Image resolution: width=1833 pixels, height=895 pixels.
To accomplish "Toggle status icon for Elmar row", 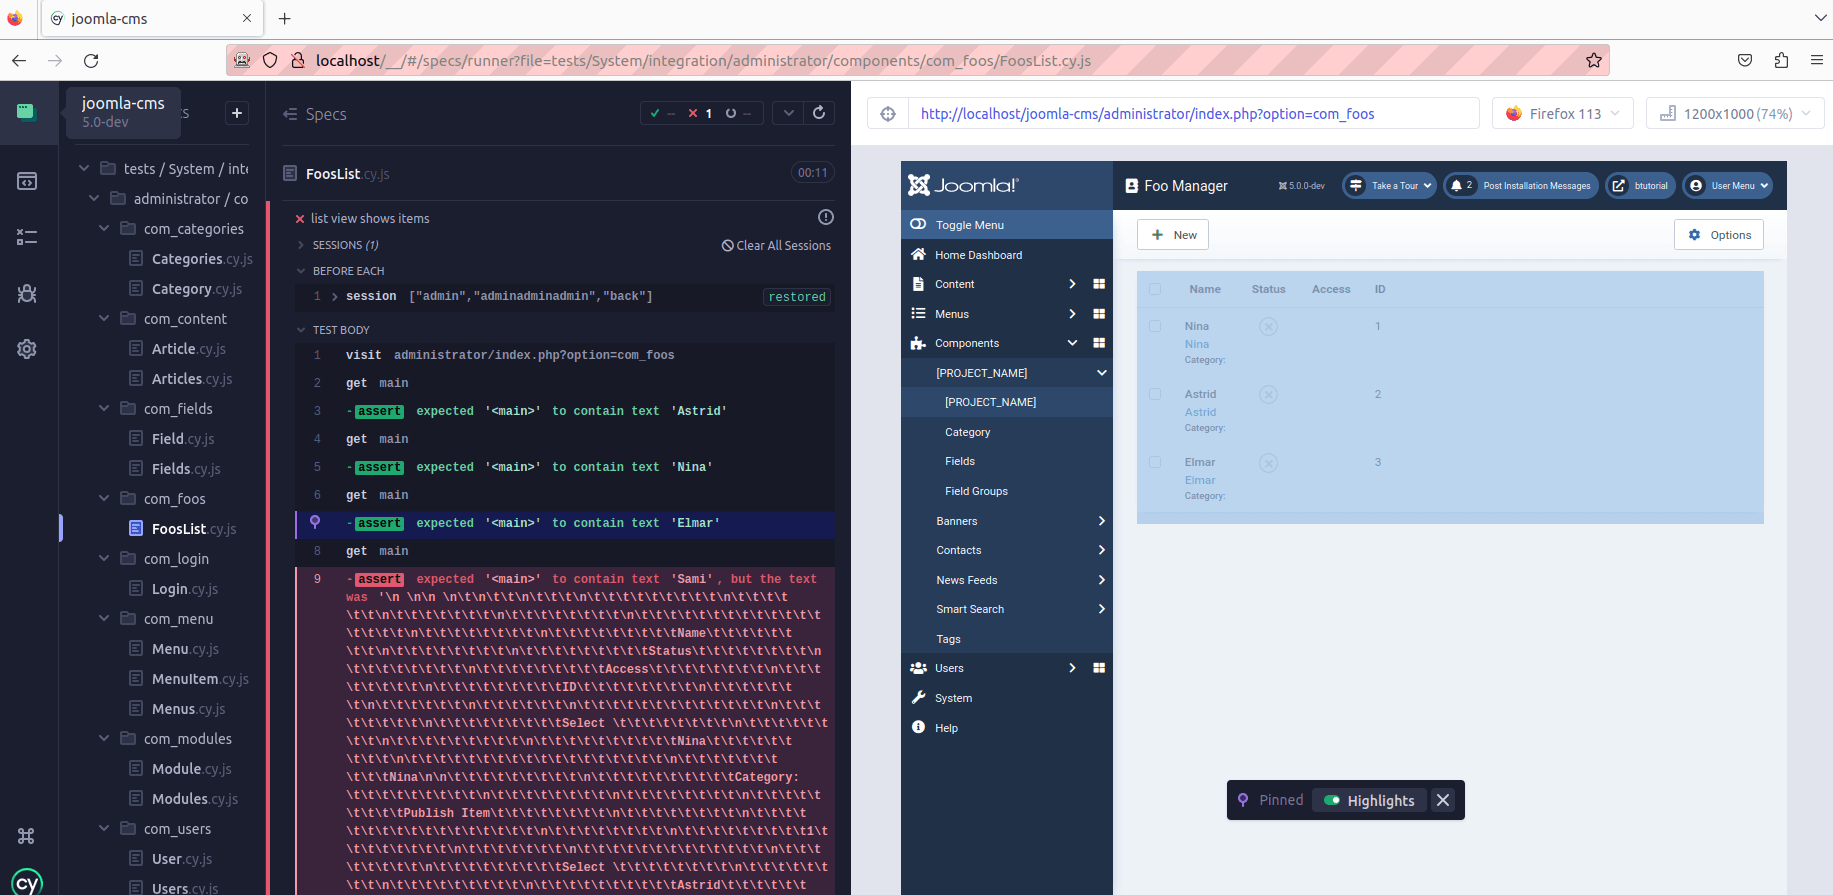I will 1268,462.
